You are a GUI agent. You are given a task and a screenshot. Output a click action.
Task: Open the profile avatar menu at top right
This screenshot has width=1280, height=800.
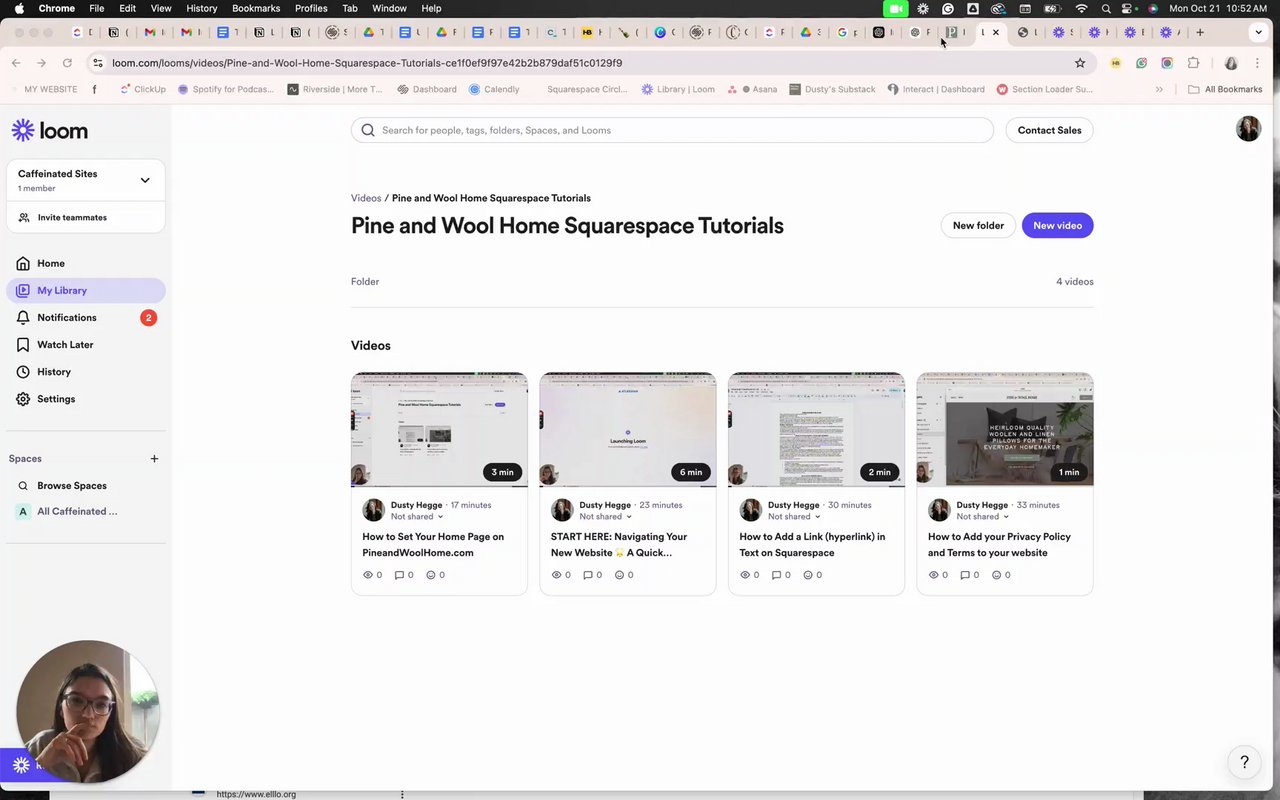(1248, 128)
